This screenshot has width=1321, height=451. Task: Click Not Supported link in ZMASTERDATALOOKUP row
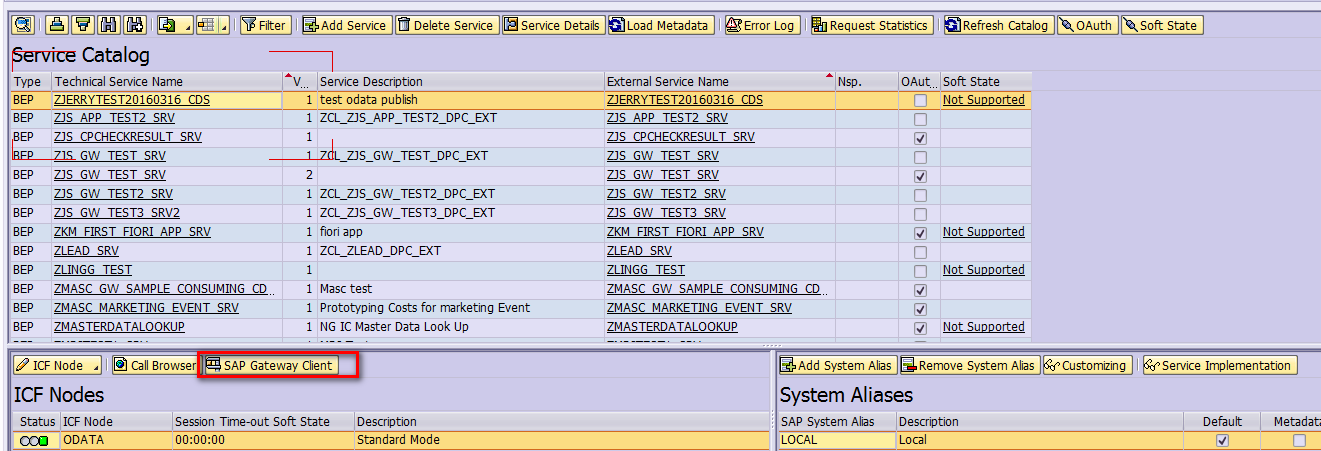984,327
